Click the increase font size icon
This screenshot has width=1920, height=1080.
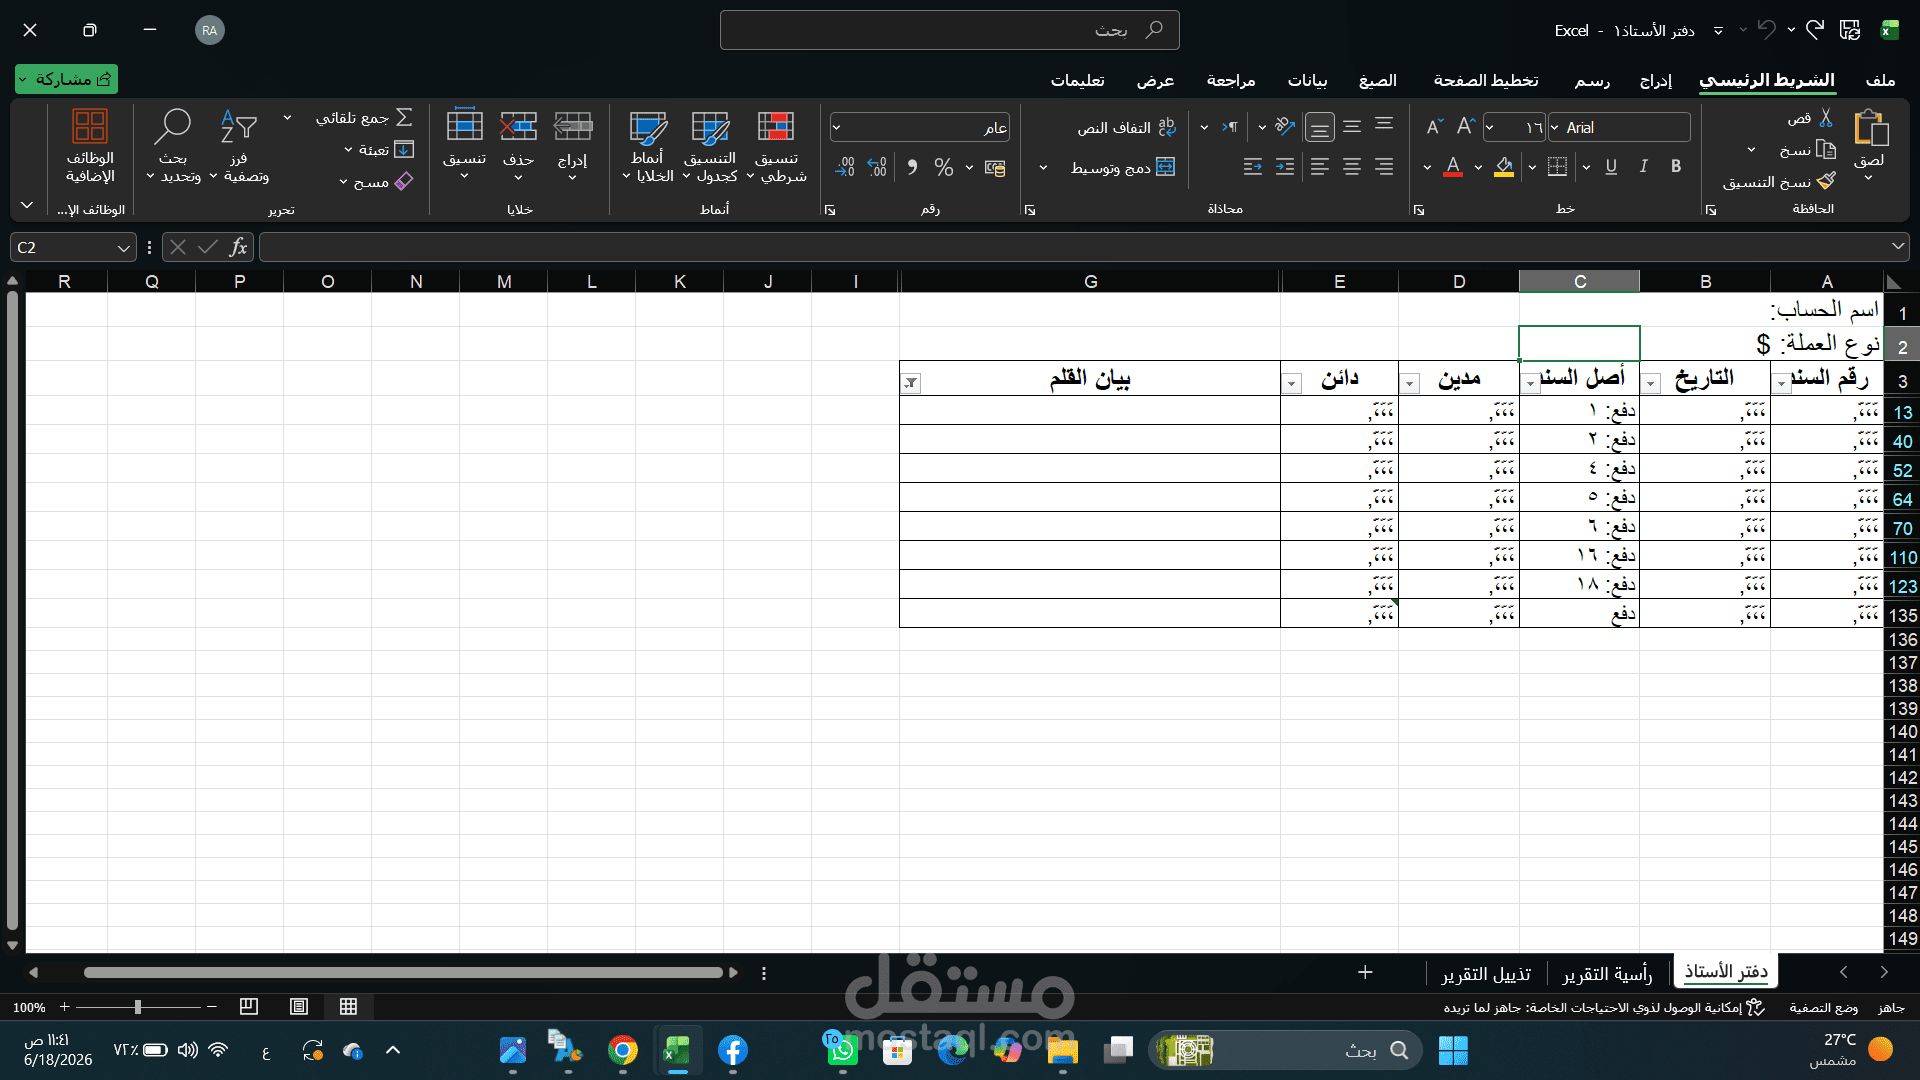point(1466,127)
